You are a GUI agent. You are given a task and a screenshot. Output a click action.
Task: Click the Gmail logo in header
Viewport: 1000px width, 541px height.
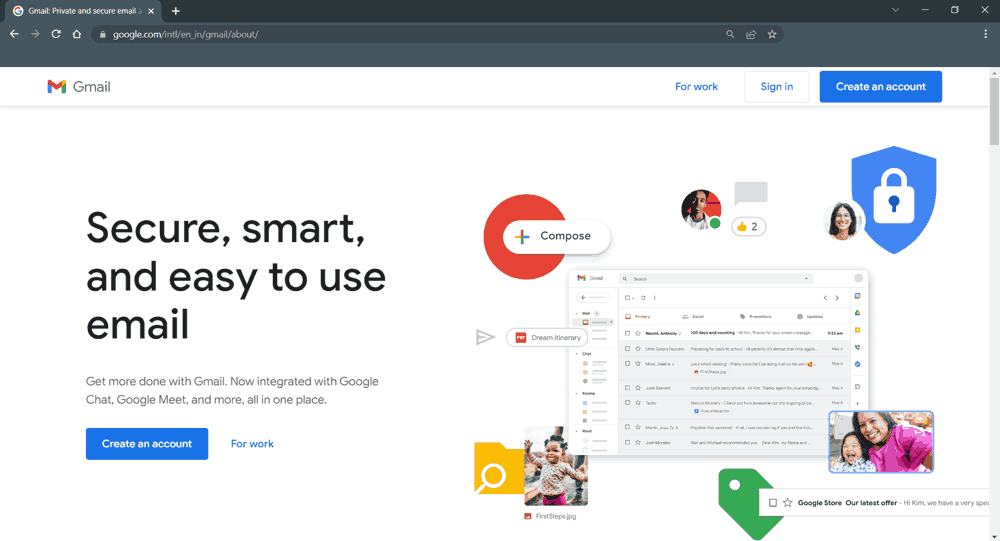click(79, 87)
